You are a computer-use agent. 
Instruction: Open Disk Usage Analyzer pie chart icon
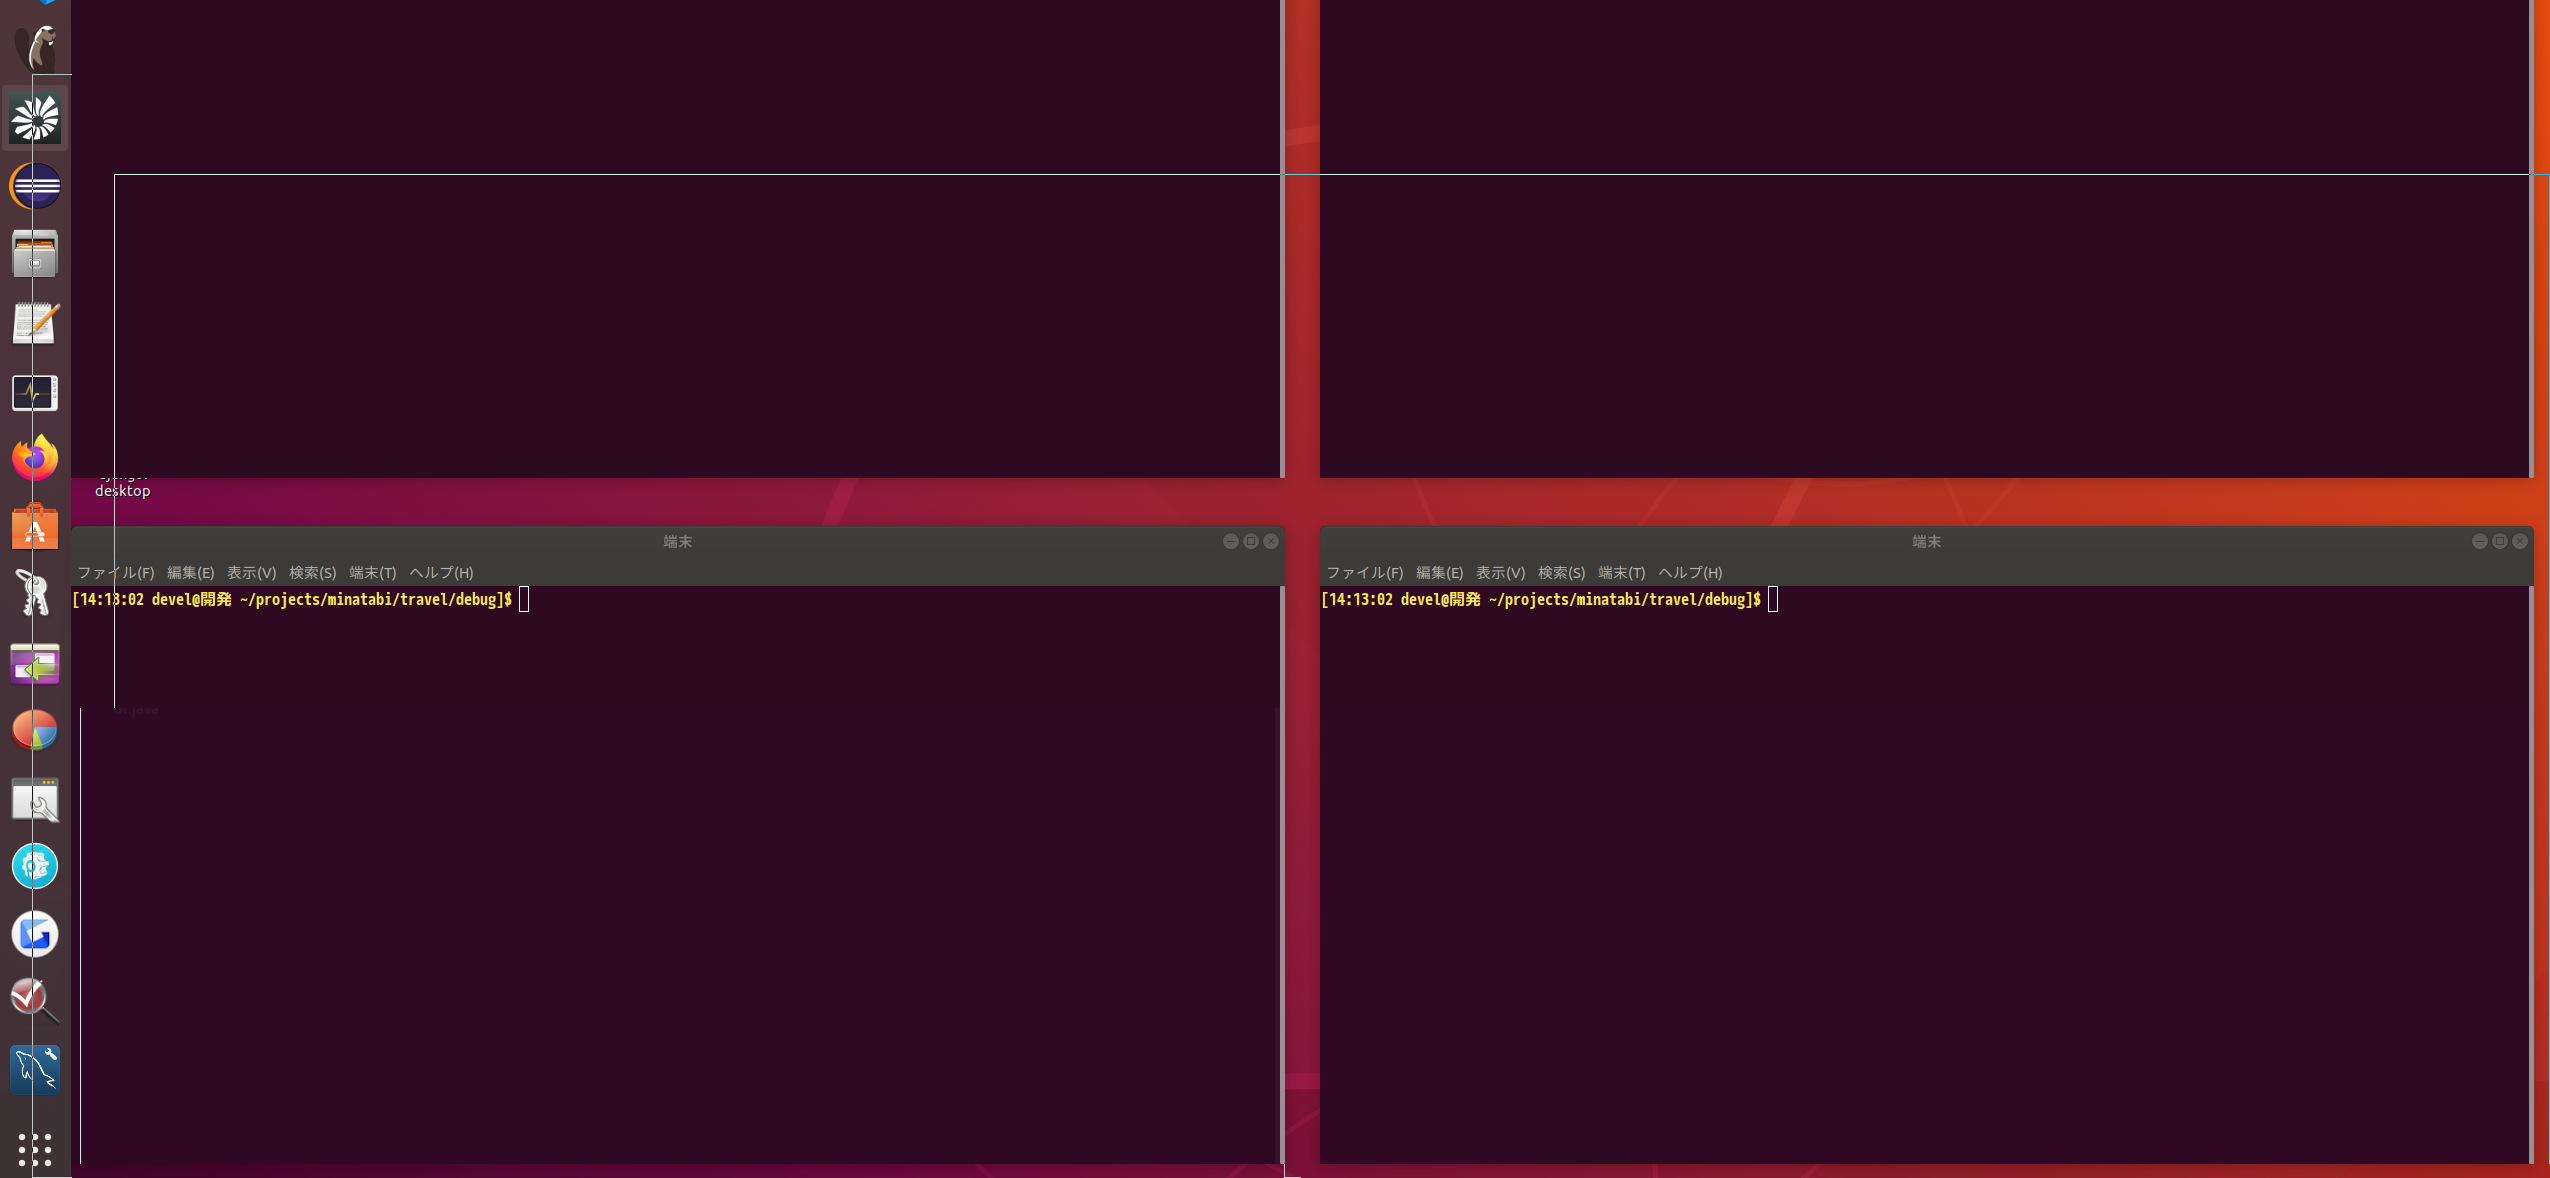coord(35,731)
